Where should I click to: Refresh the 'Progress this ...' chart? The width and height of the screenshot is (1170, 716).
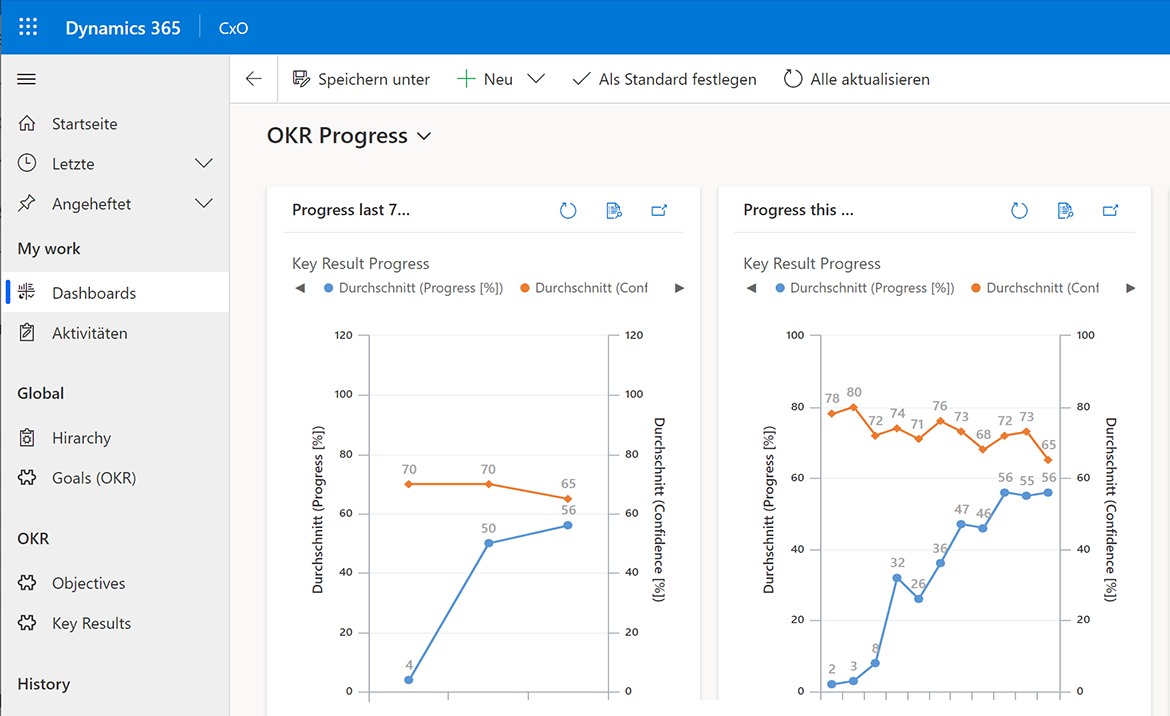1019,210
